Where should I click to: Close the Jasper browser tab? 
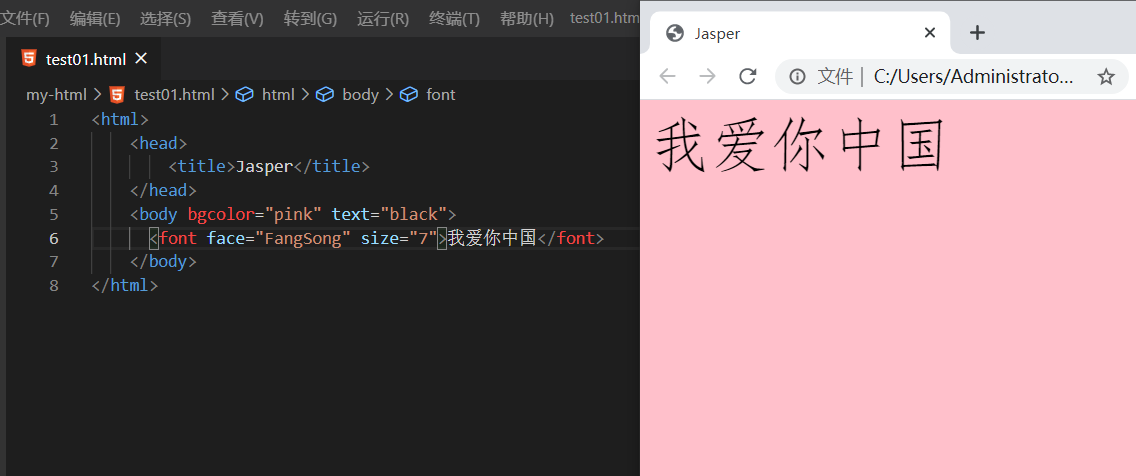[930, 33]
